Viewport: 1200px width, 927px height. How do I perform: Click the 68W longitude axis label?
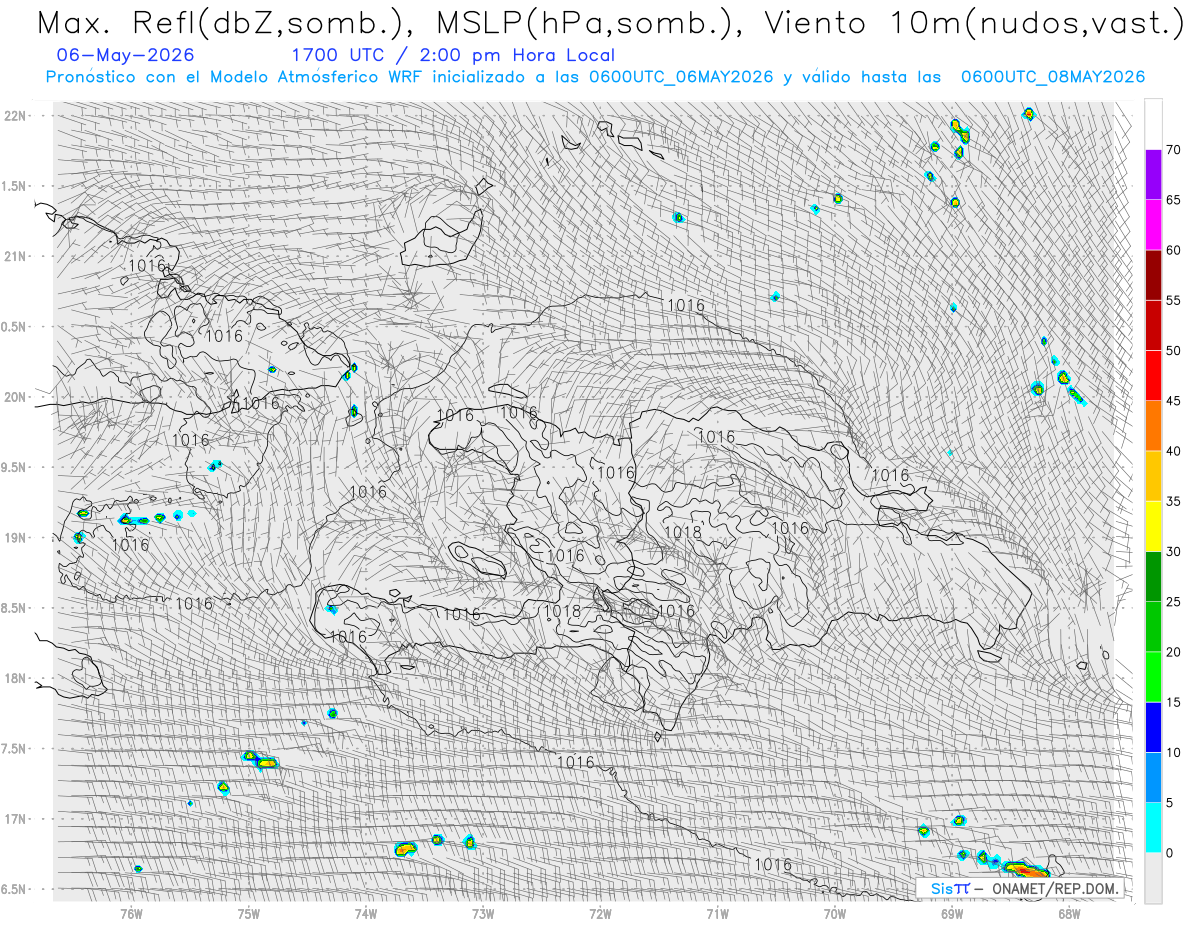click(x=1069, y=912)
